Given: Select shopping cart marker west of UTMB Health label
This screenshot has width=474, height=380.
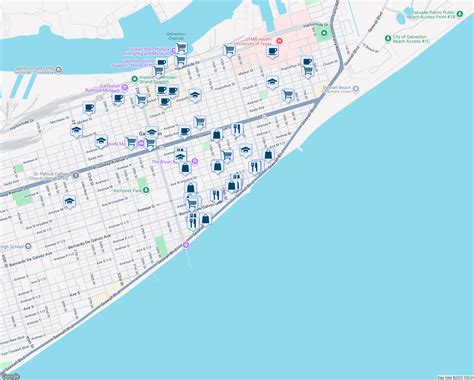Looking at the screenshot, I should (229, 51).
